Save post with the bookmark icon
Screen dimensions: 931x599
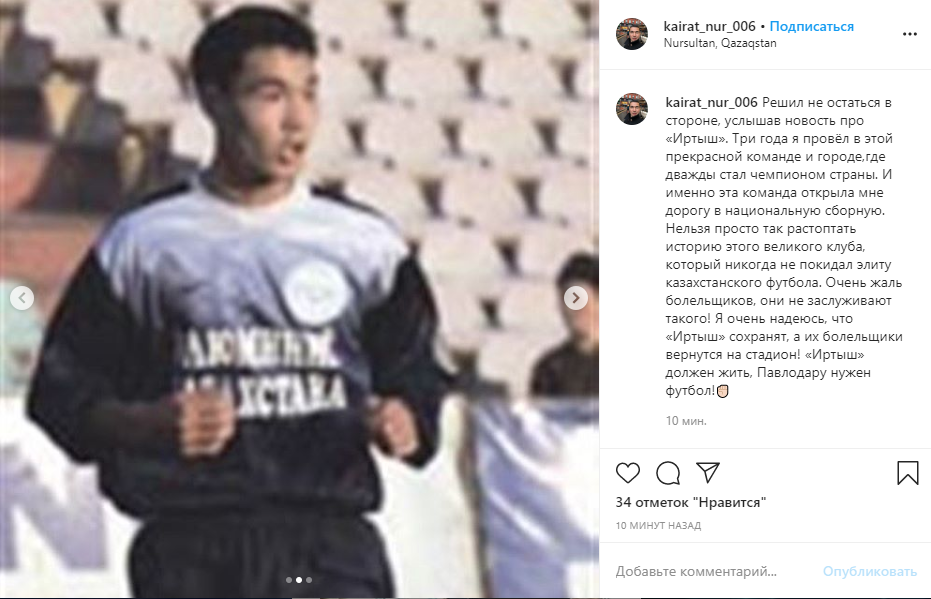[907, 473]
